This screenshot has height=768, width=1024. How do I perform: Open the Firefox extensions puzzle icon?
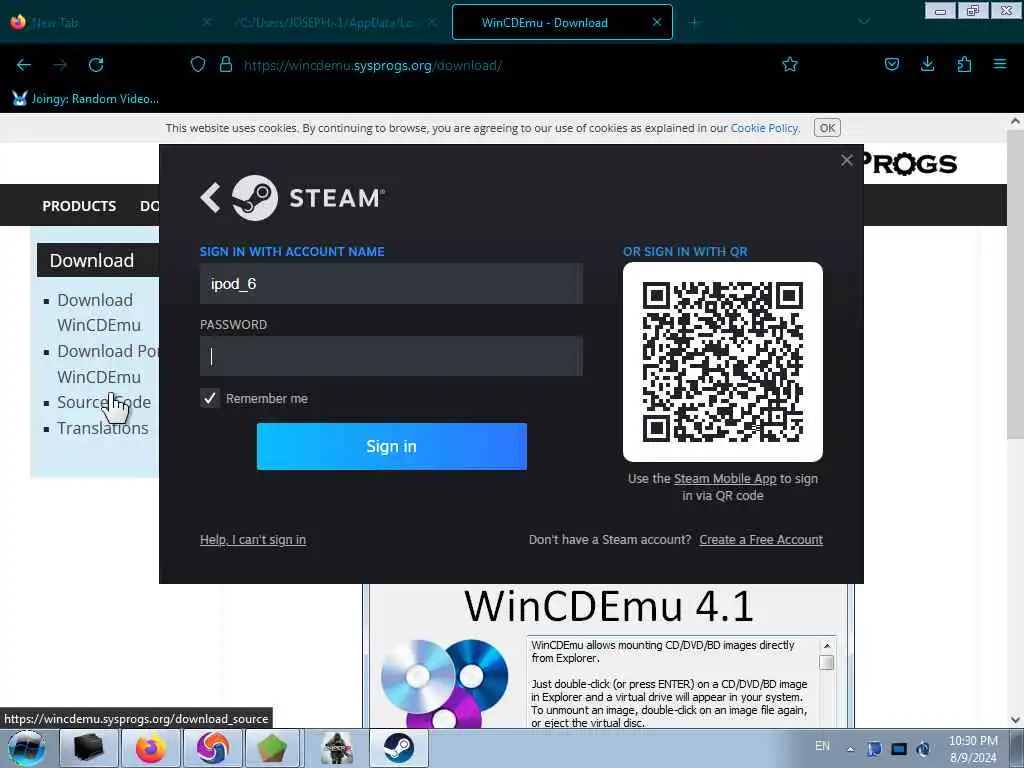coord(964,64)
